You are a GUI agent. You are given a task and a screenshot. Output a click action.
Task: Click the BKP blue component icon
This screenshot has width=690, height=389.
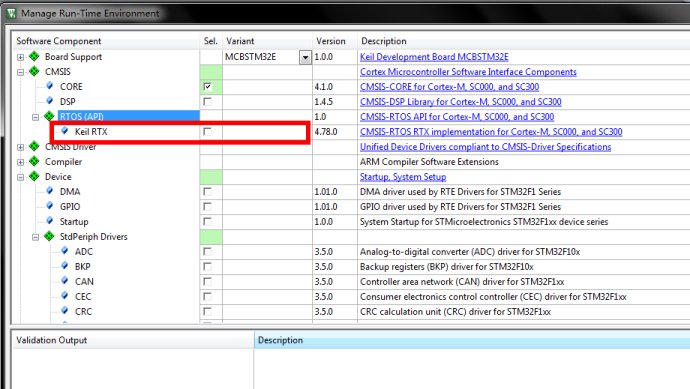65,265
